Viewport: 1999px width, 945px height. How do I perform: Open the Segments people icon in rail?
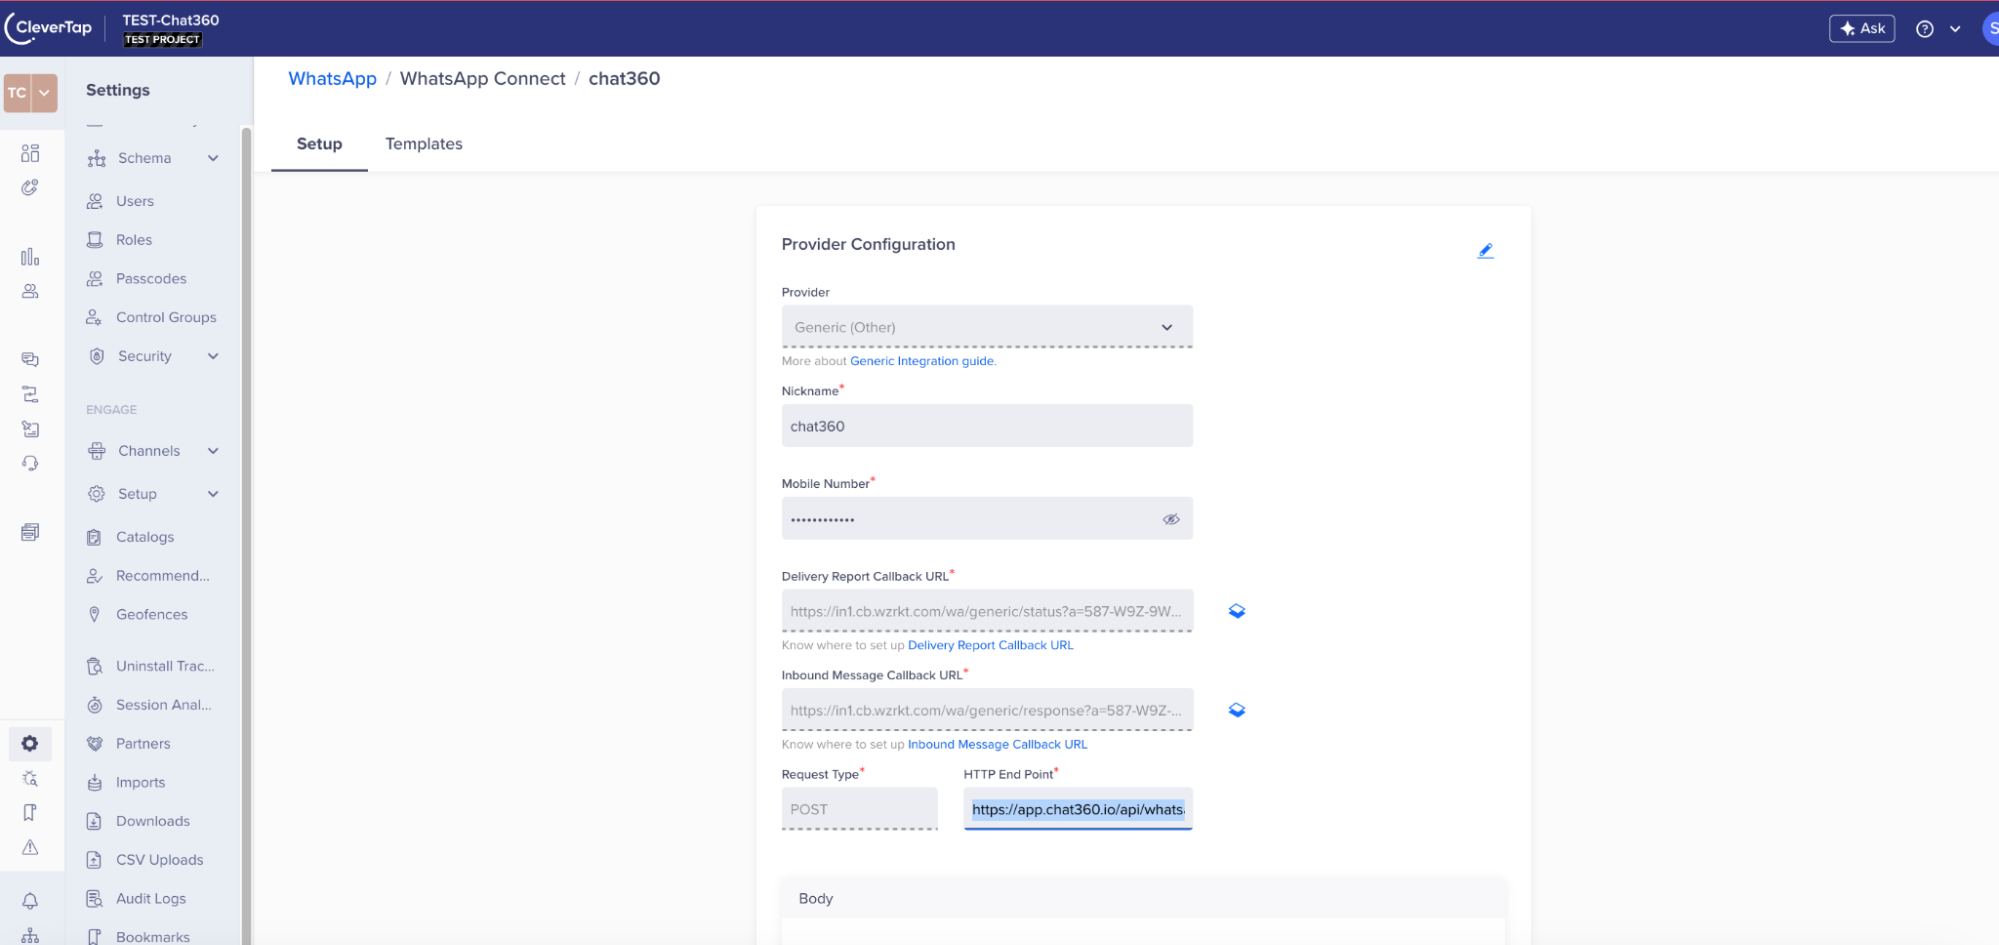30,291
